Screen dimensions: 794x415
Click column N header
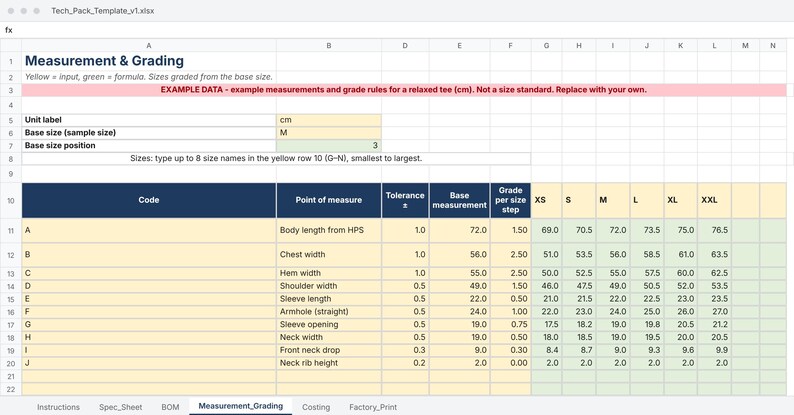pos(773,46)
